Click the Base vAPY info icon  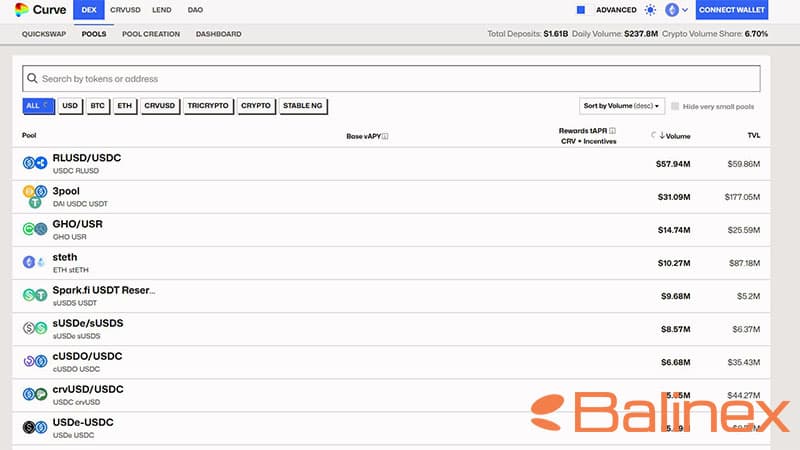coord(385,136)
